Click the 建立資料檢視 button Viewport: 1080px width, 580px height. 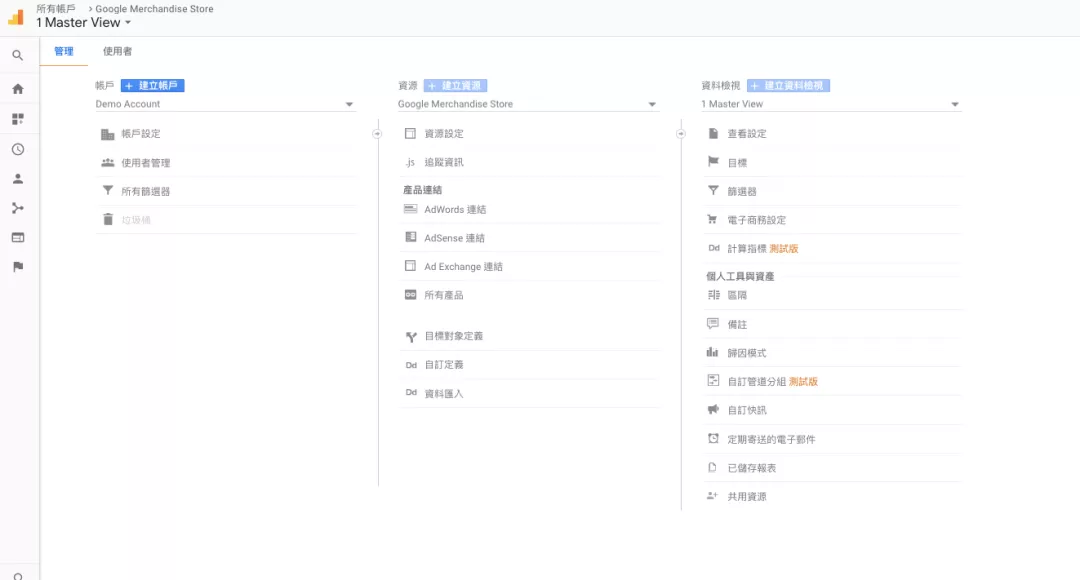[789, 85]
